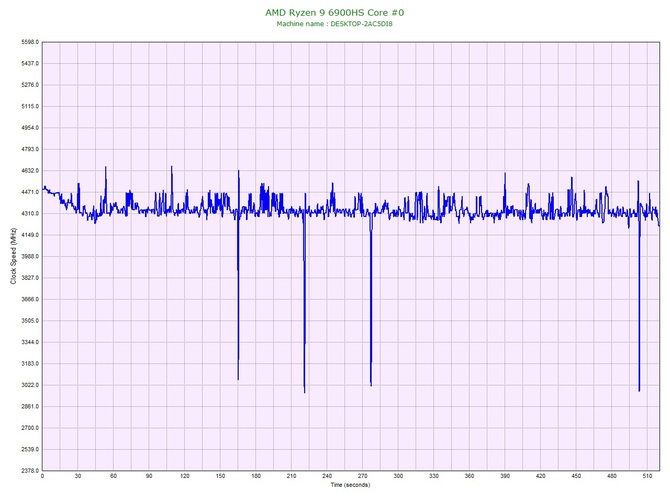Pick y-axis label 3344.0
Screen dimensions: 670x502
(x=30, y=342)
